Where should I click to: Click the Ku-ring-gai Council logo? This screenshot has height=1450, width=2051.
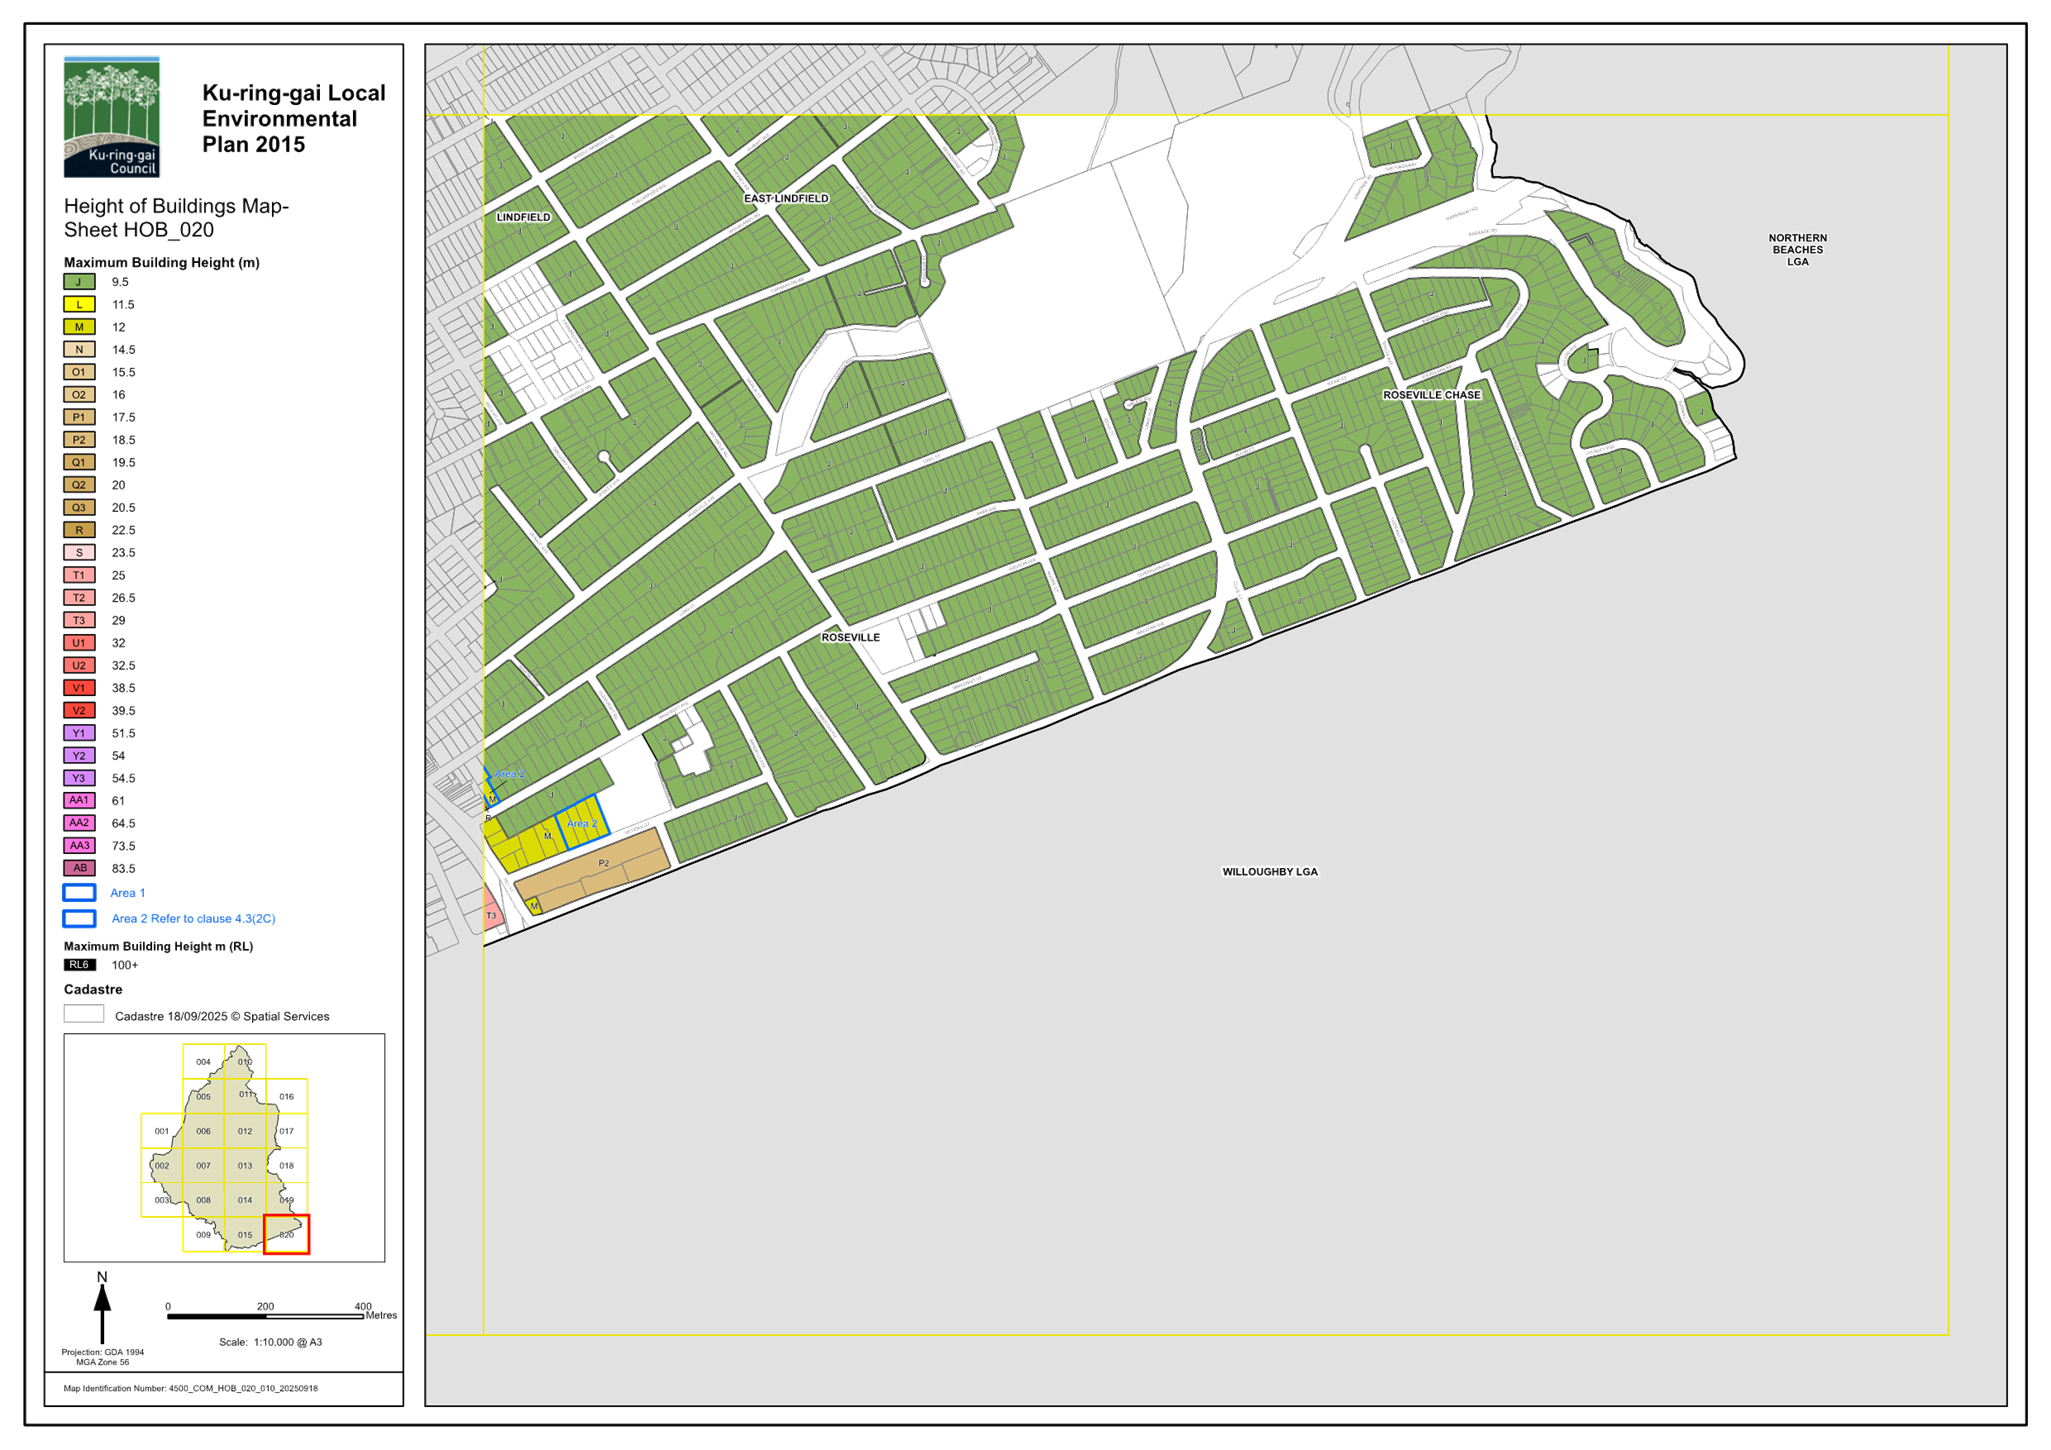111,116
